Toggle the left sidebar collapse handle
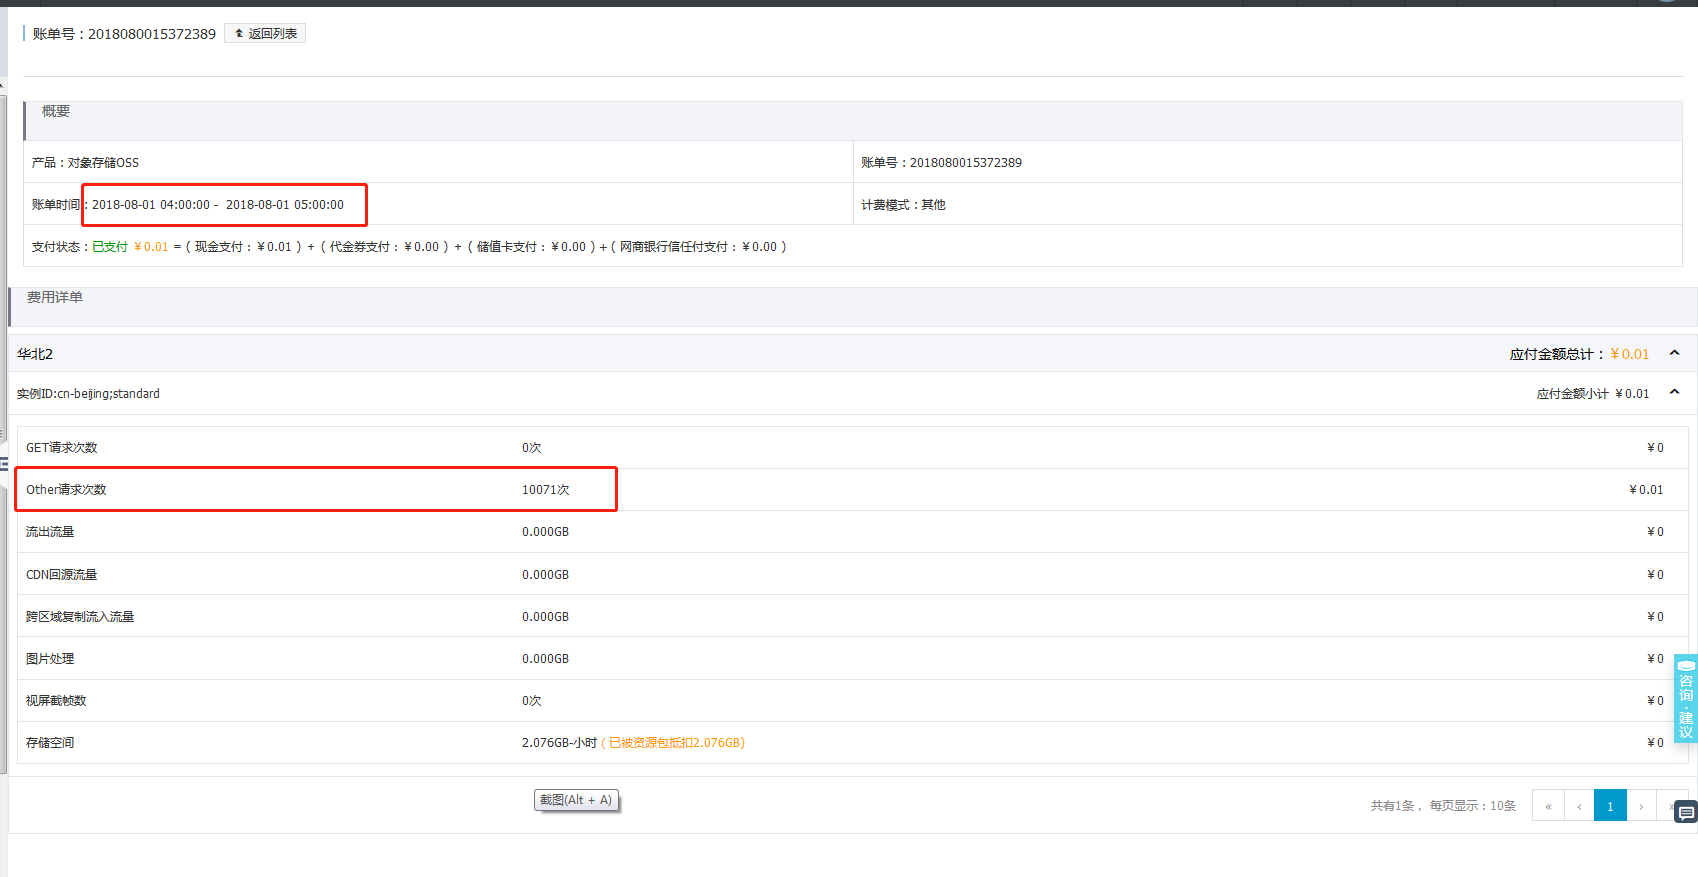This screenshot has width=1698, height=877. click(4, 464)
